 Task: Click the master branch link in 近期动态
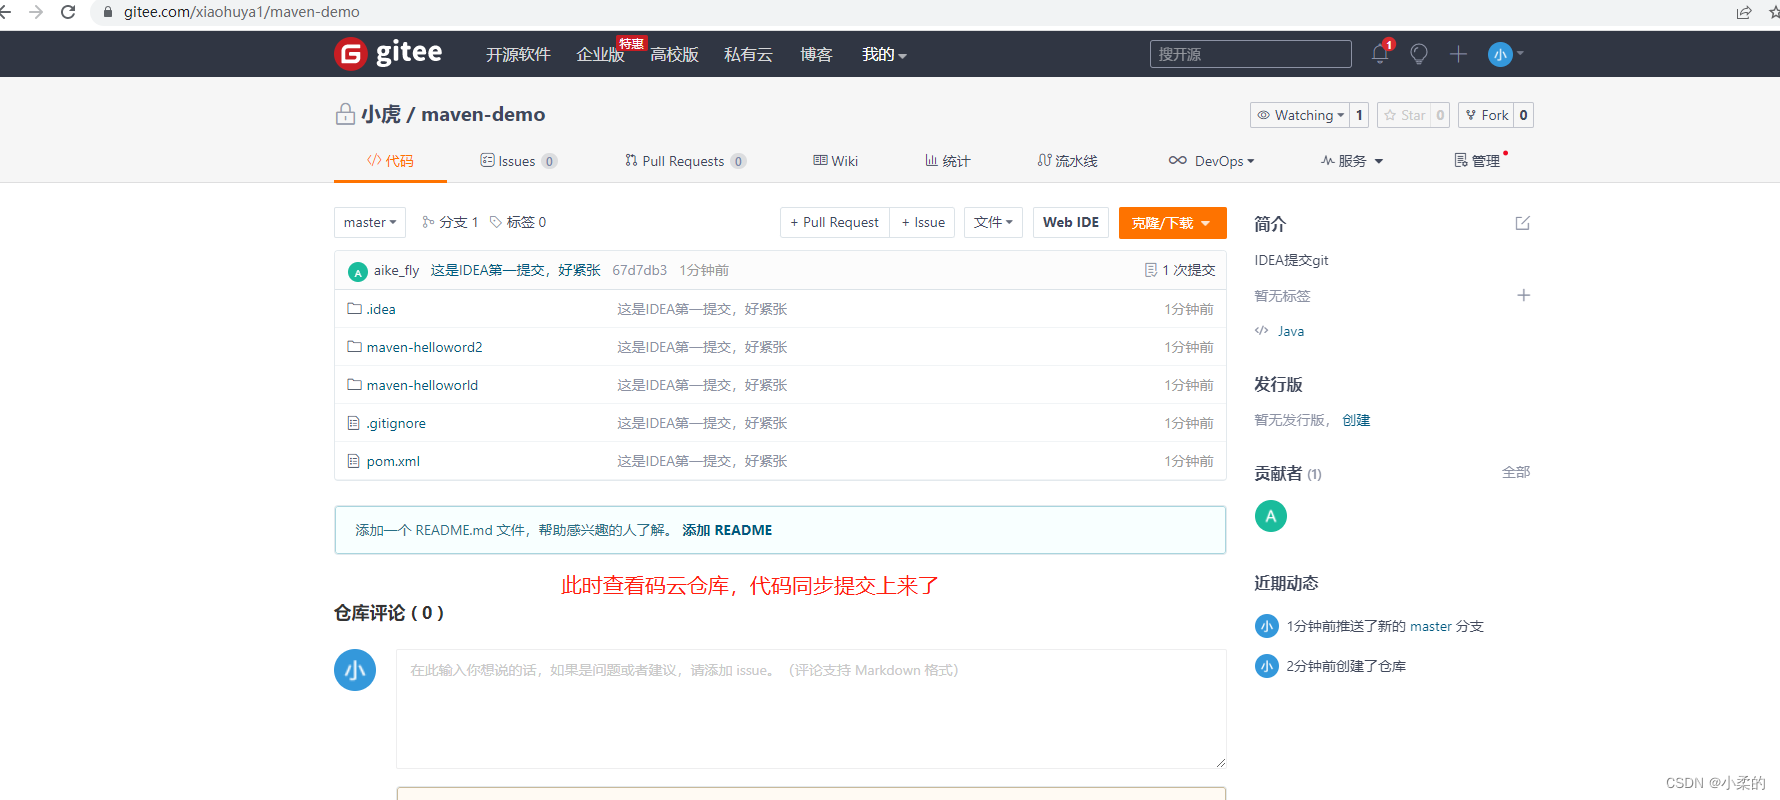click(1430, 626)
